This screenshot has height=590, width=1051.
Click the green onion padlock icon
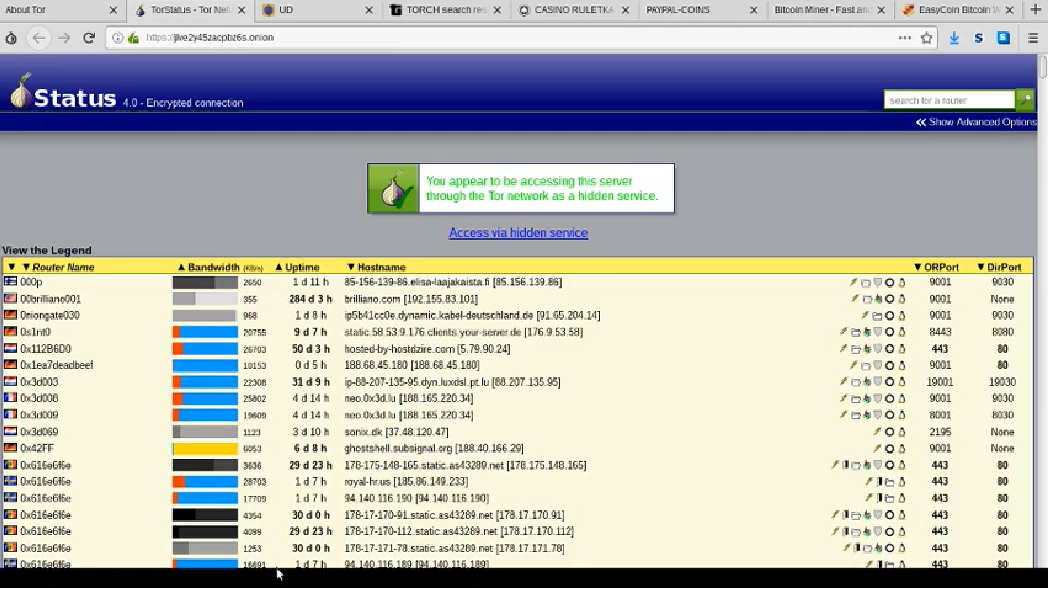point(133,38)
